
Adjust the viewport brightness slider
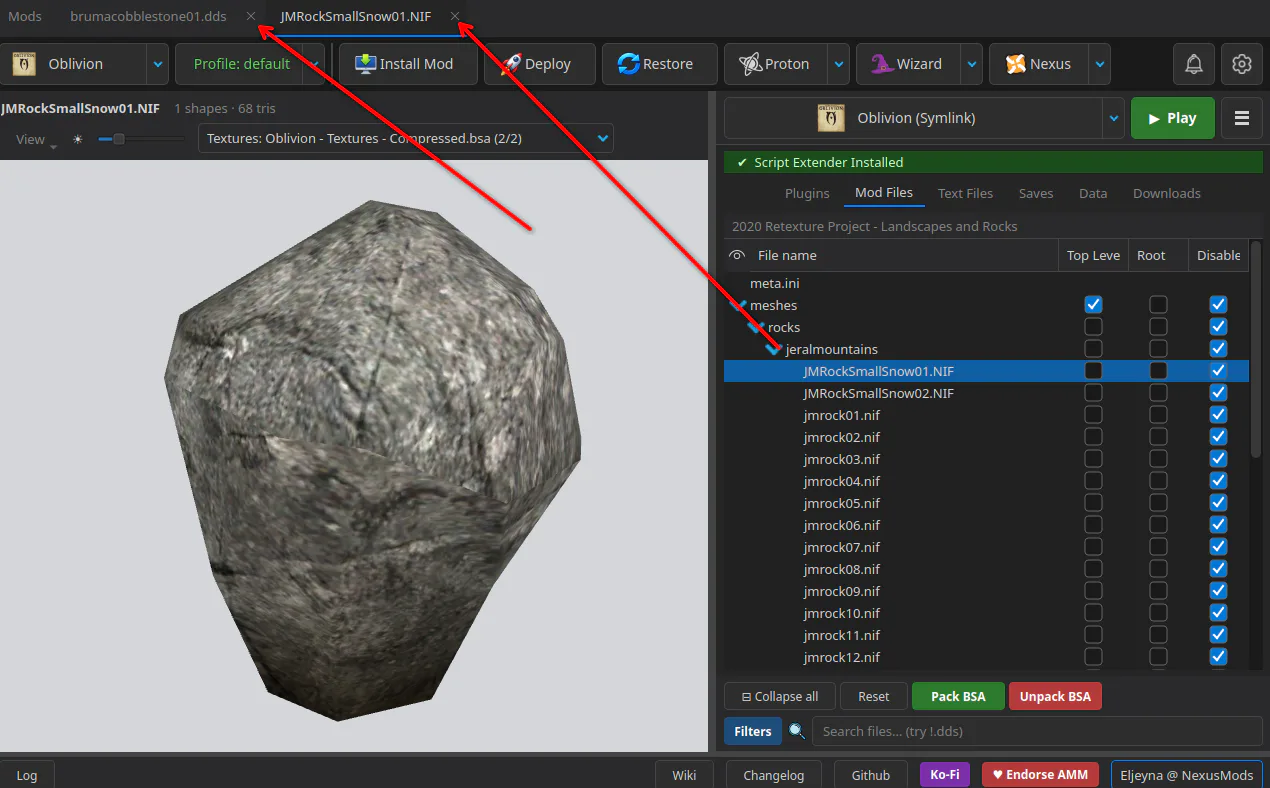(141, 139)
